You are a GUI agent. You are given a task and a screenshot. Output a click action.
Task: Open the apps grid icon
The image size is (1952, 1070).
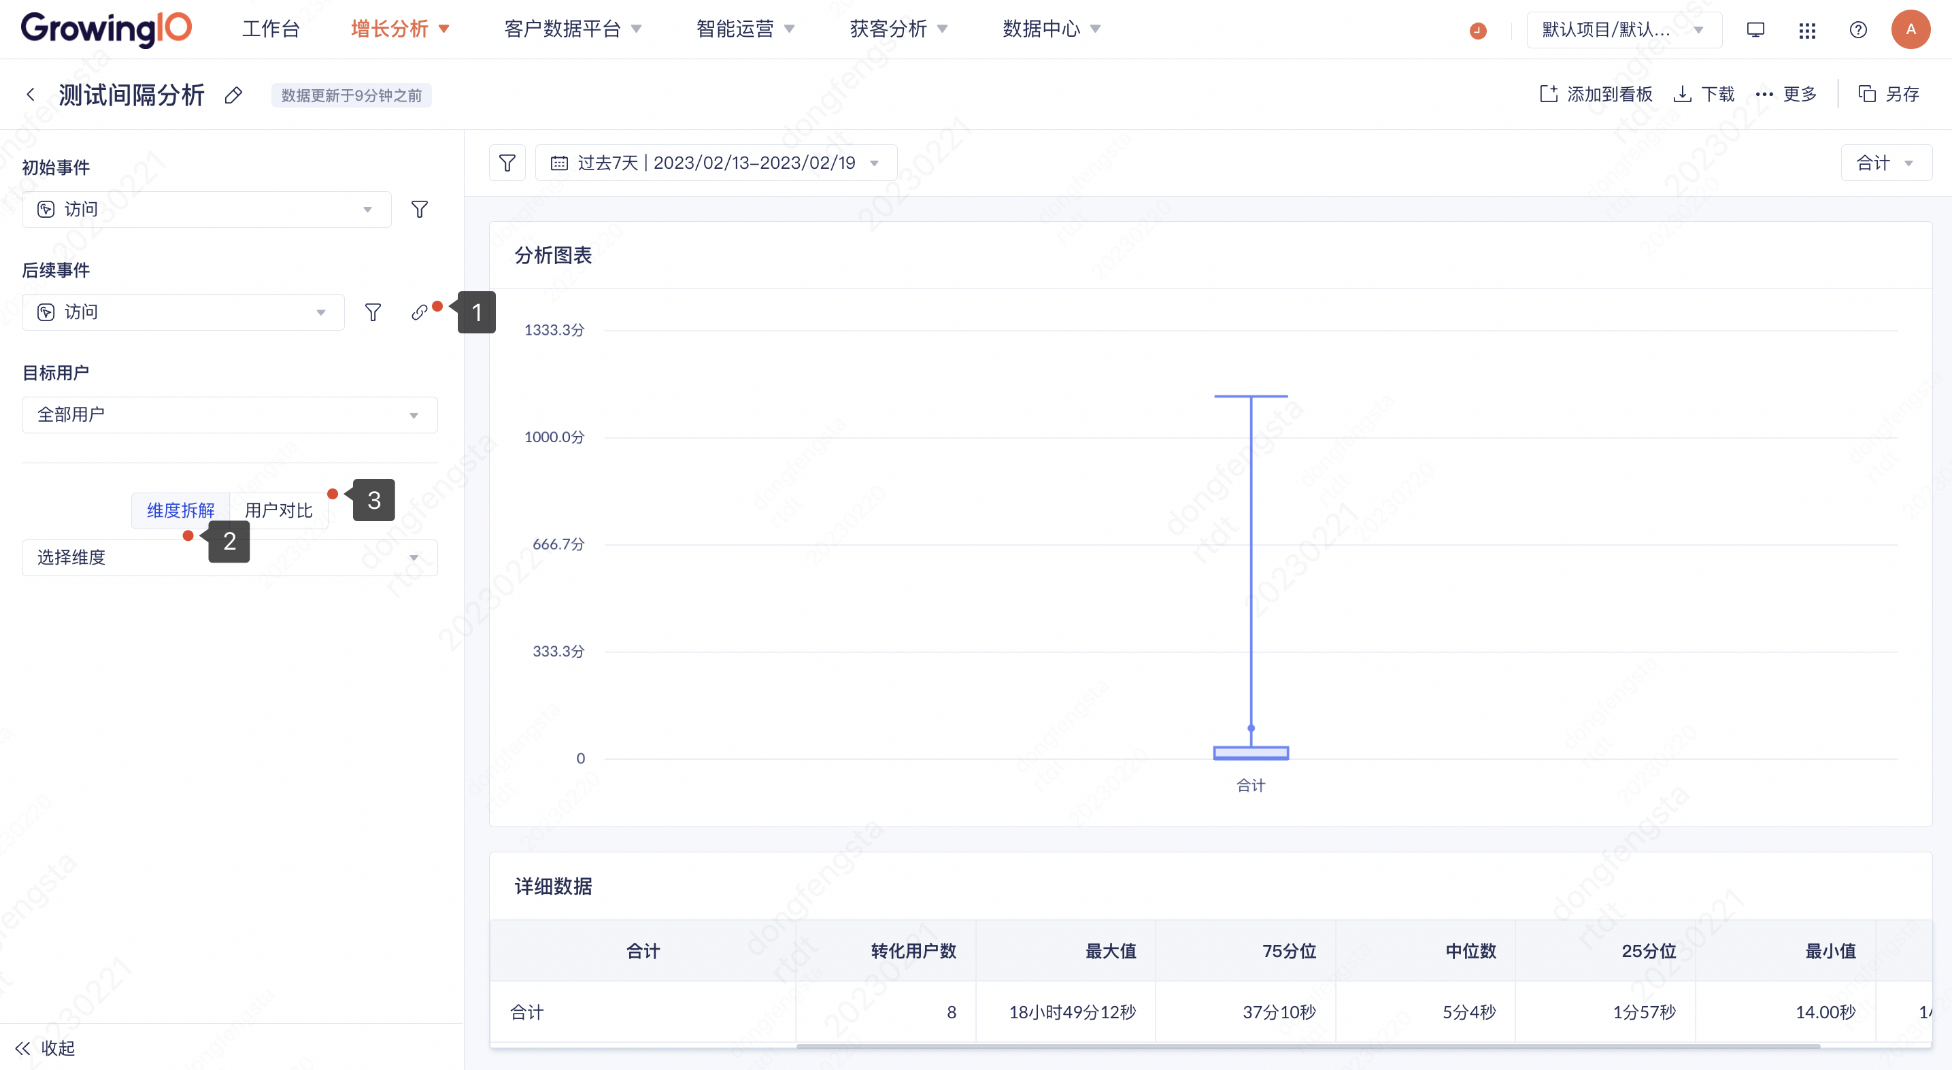1807,30
